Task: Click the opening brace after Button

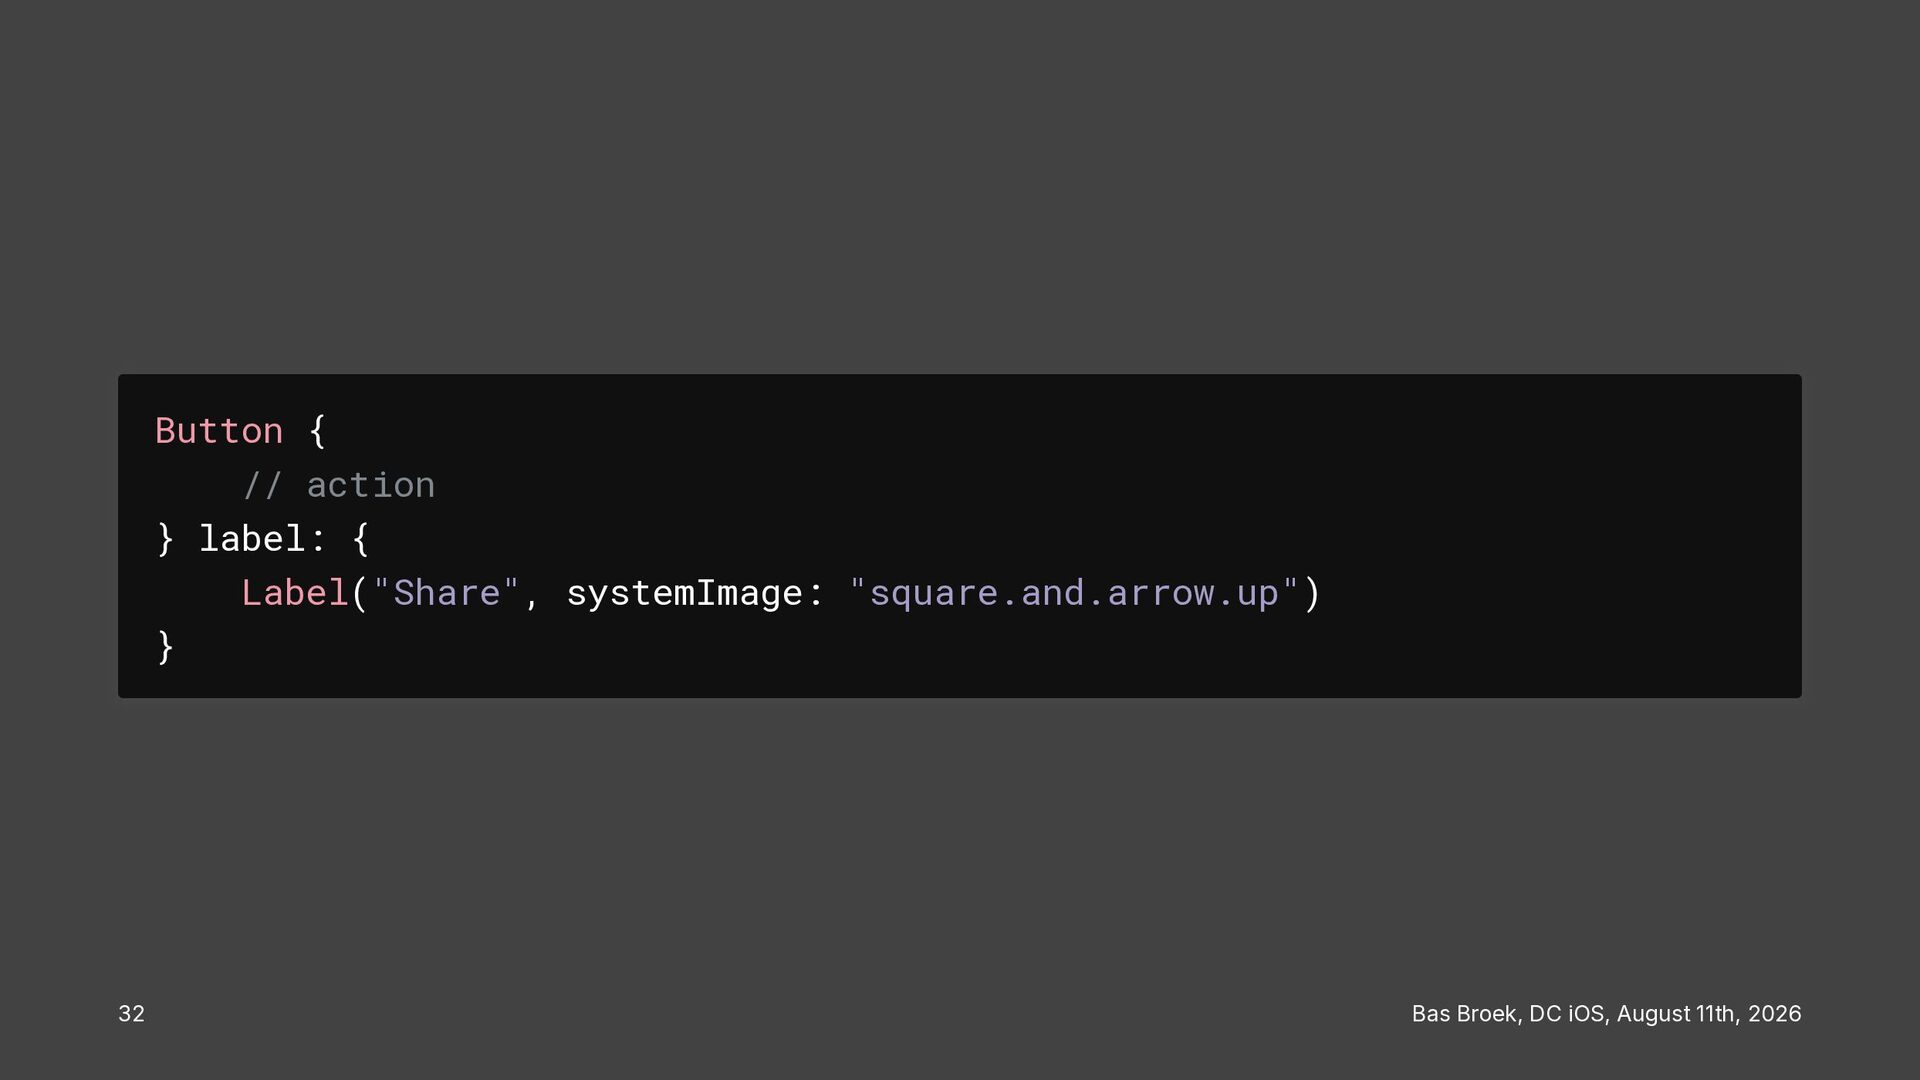Action: click(x=317, y=431)
